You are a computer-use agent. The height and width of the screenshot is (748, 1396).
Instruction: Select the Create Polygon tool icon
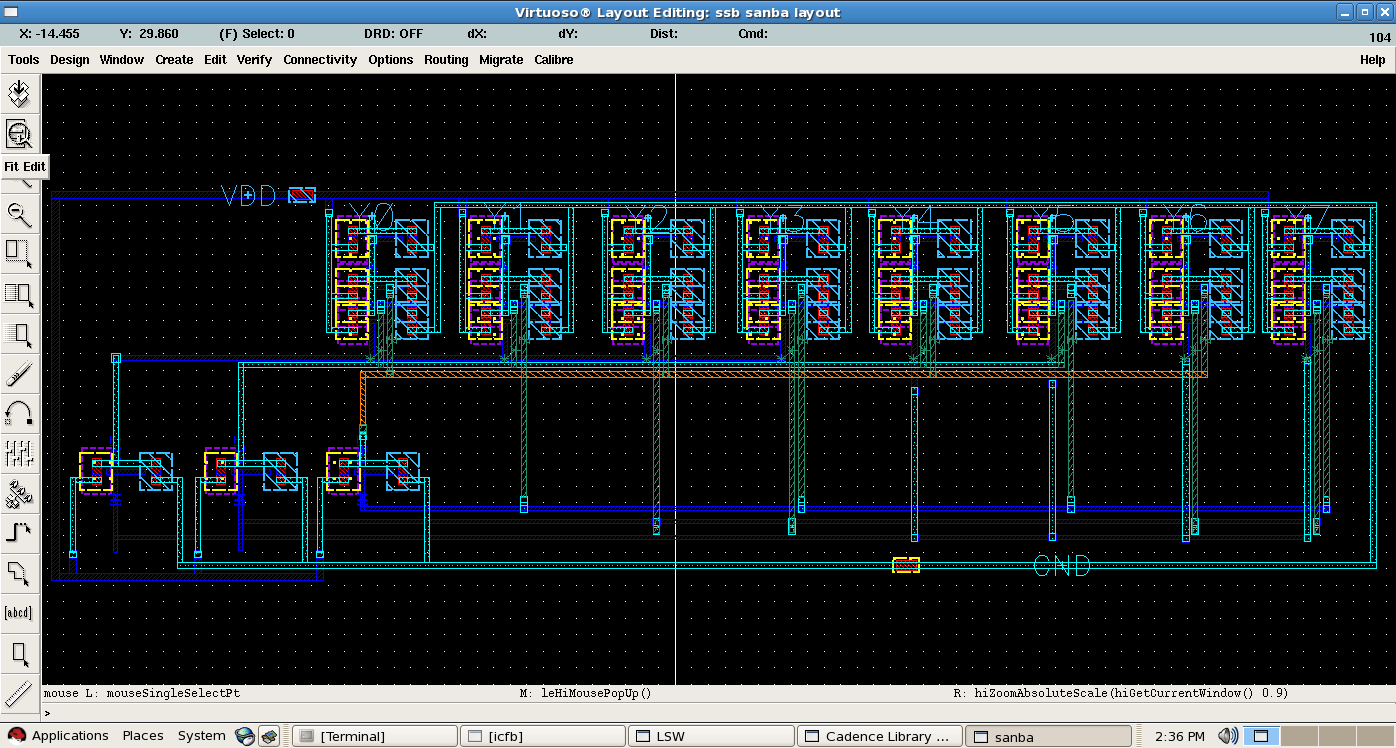click(19, 572)
